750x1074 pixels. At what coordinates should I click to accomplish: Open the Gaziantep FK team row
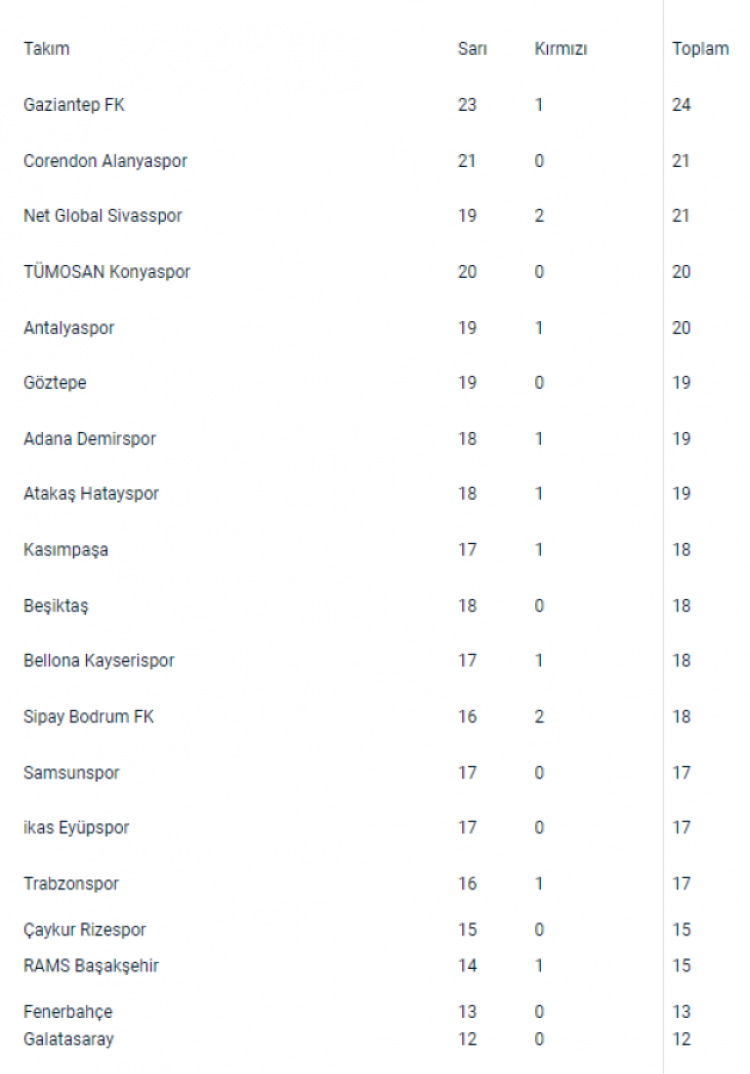pos(74,104)
